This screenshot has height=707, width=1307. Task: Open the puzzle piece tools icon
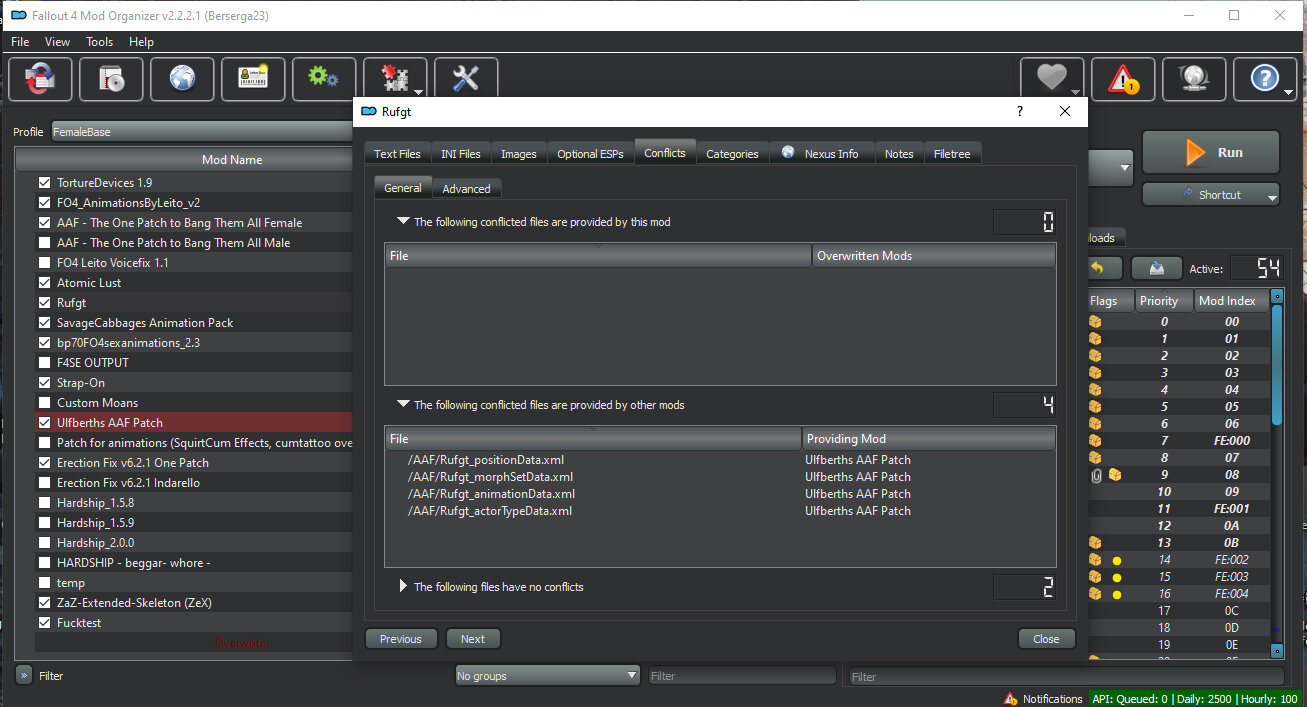tap(395, 79)
